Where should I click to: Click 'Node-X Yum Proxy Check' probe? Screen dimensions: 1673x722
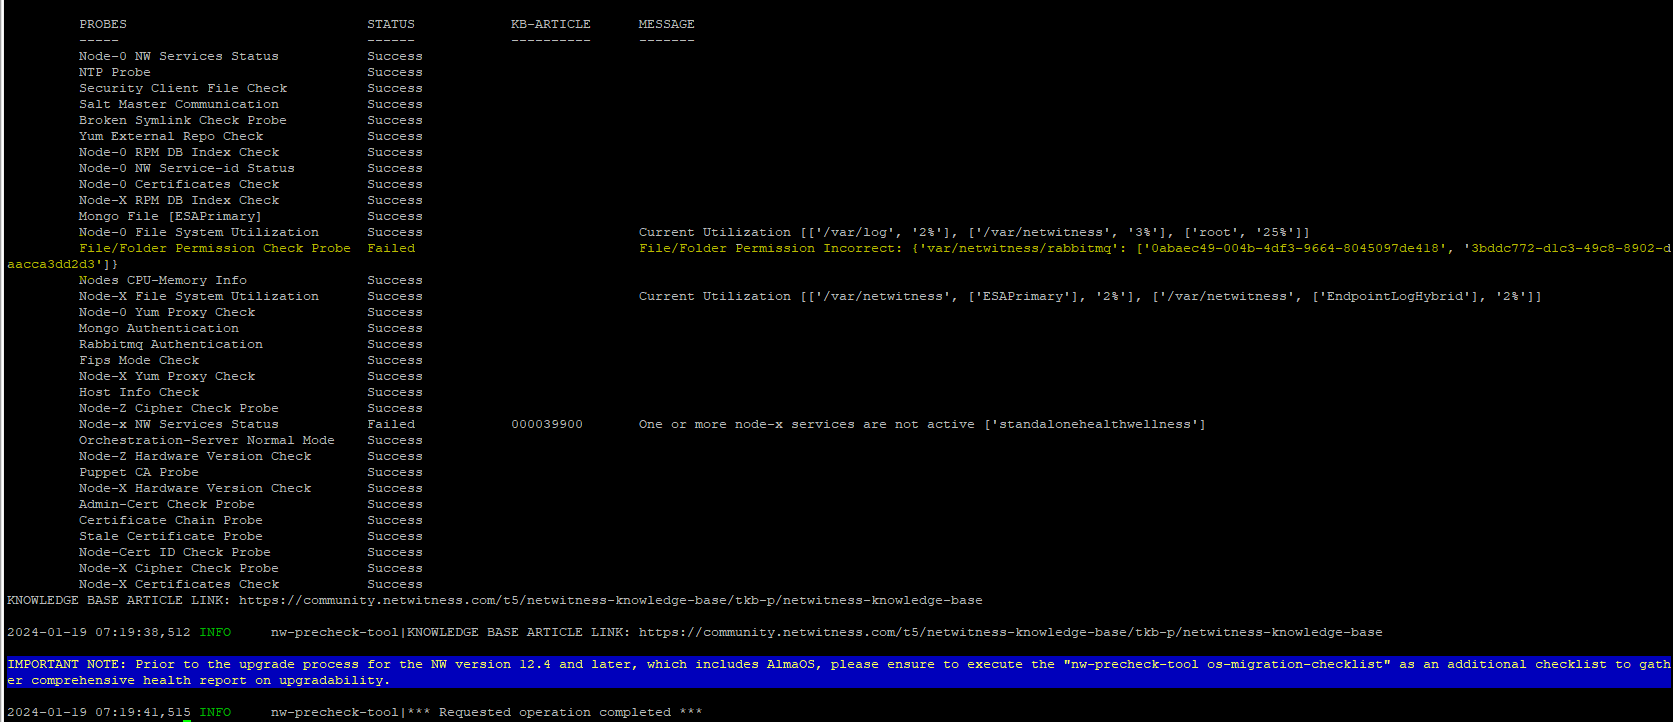[167, 376]
